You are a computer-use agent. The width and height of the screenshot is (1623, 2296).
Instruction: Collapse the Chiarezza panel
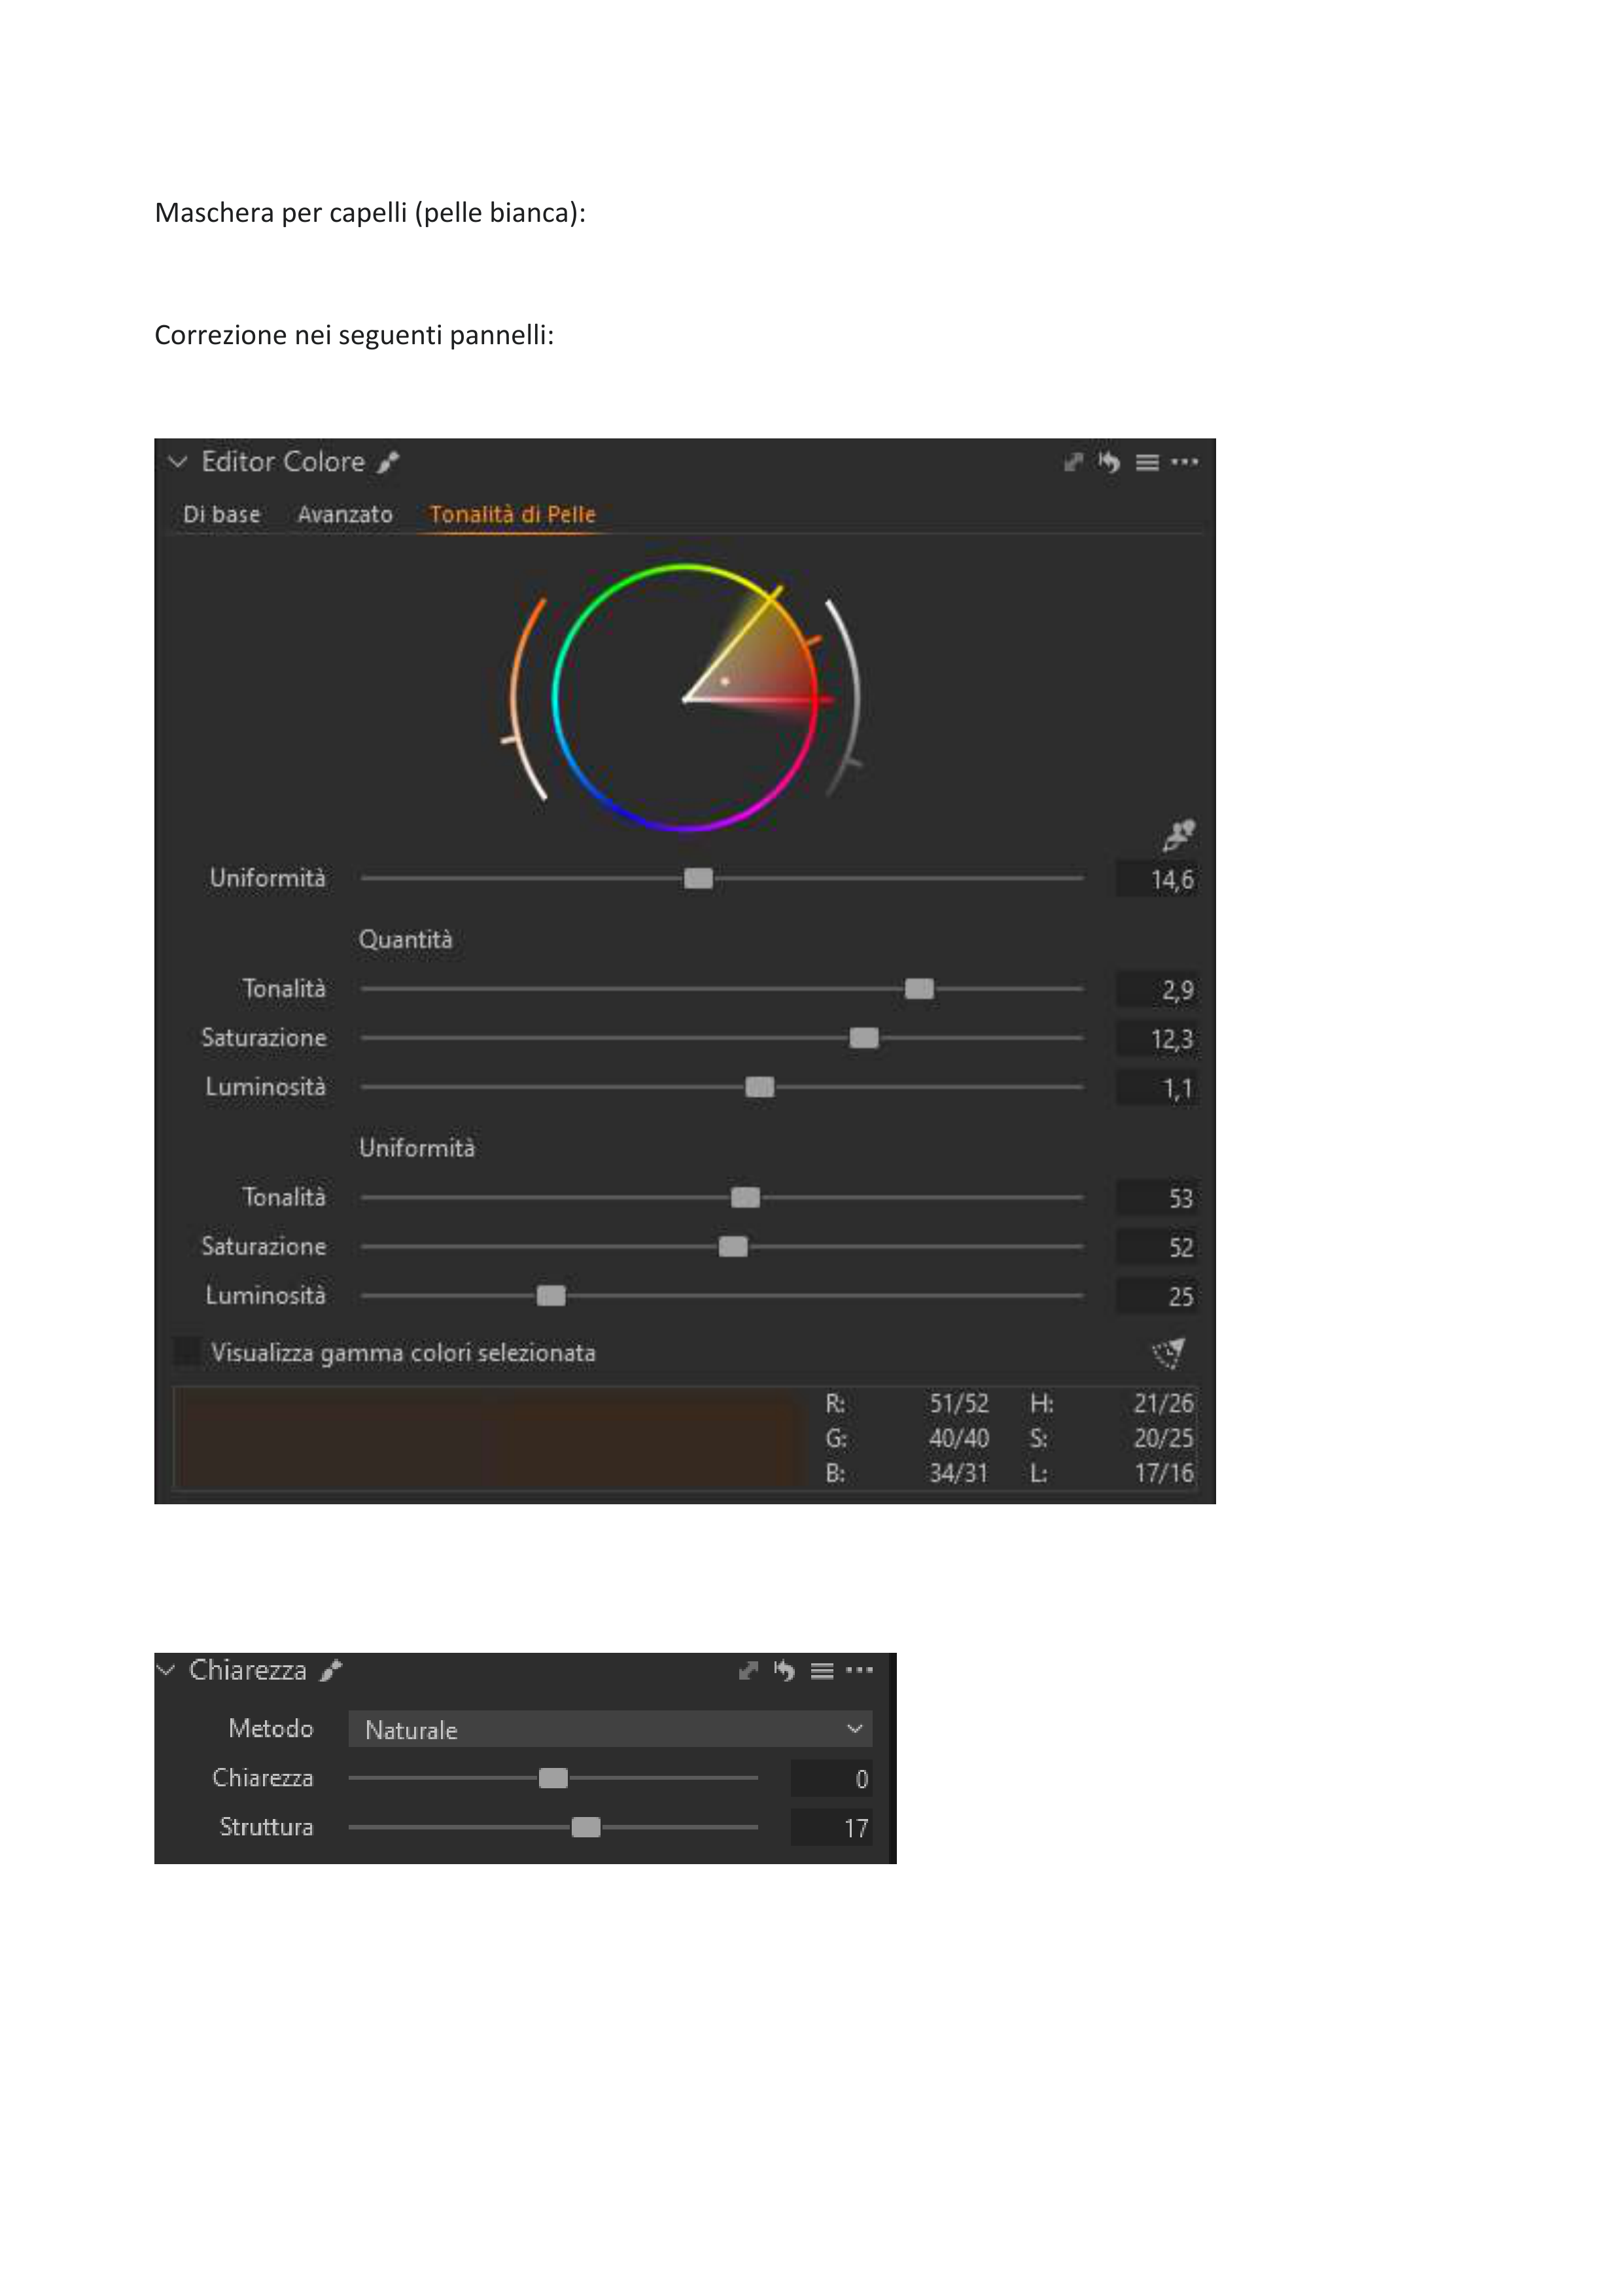(167, 1670)
